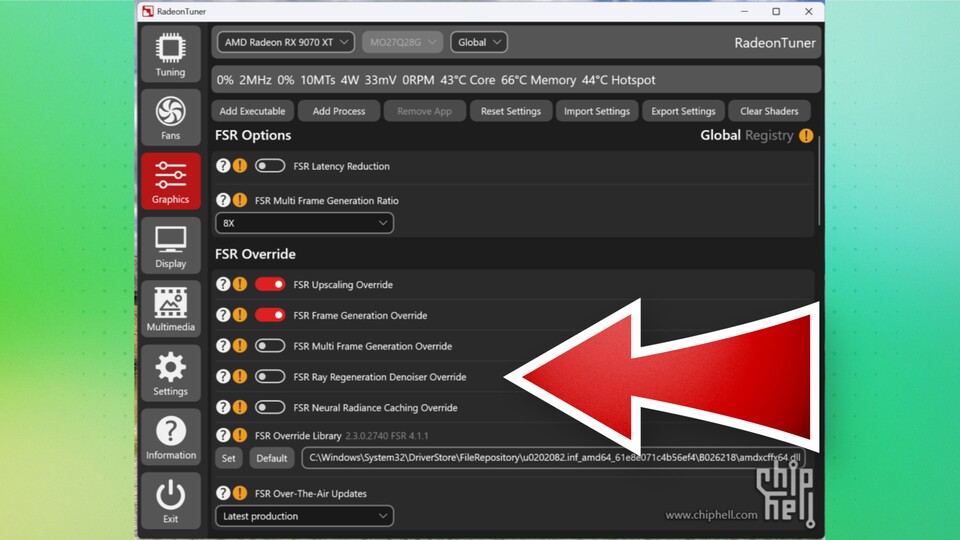Click help icon beside FSR Latency Reduction
This screenshot has height=540, width=960.
click(x=223, y=166)
